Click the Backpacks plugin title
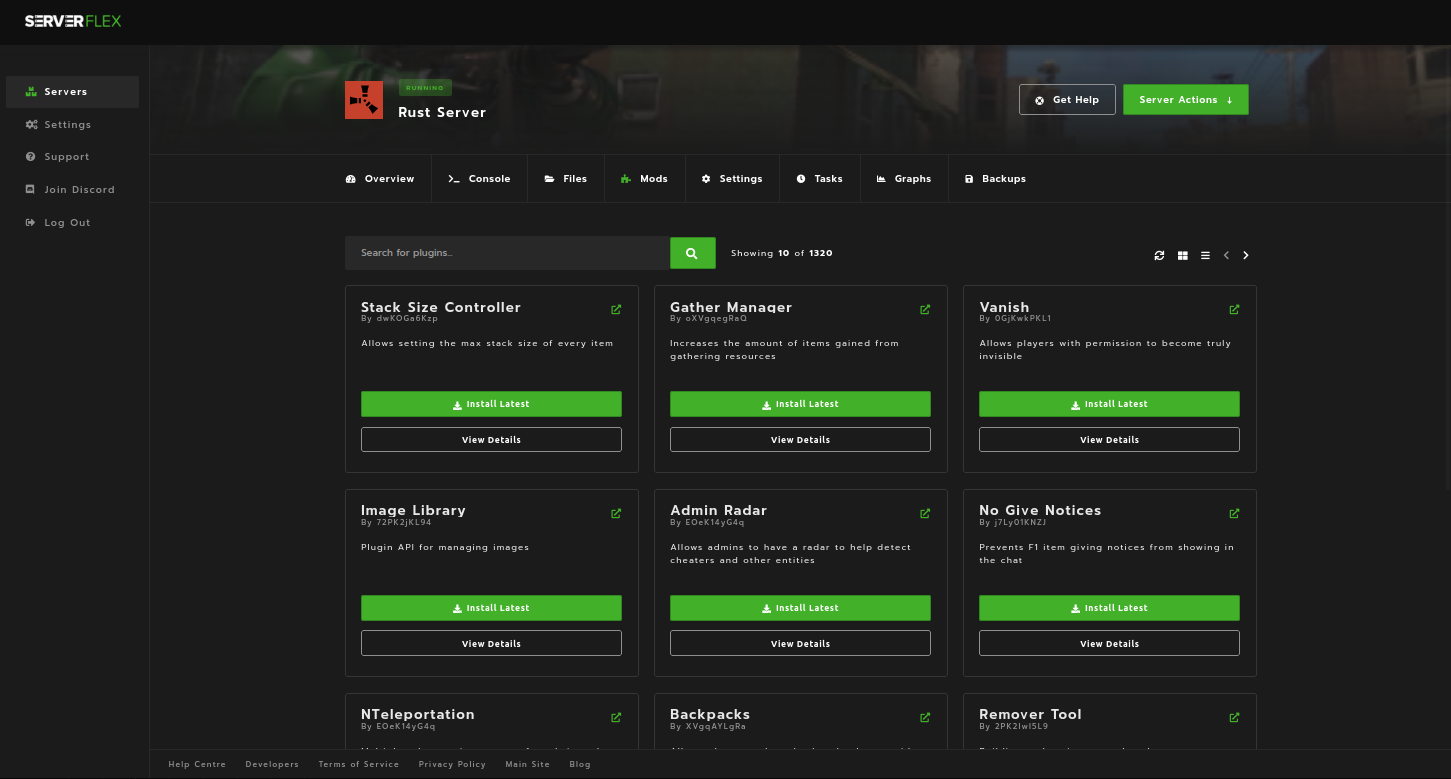1451x779 pixels. 710,715
